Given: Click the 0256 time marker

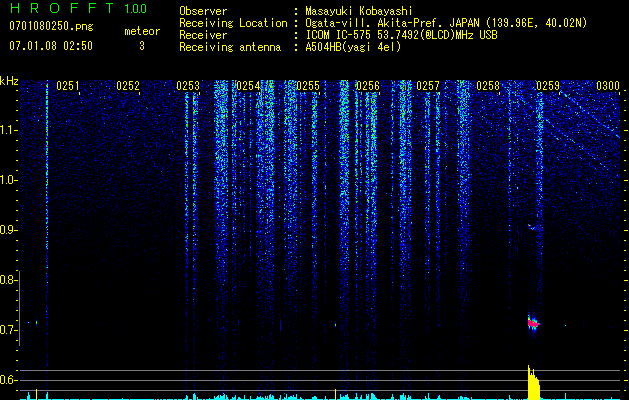Looking at the screenshot, I should pos(368,86).
